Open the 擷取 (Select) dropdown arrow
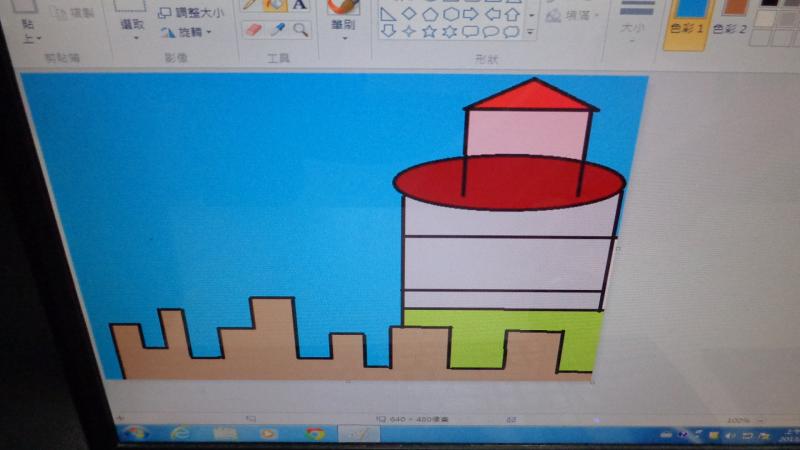Image resolution: width=800 pixels, height=450 pixels. tap(136, 38)
